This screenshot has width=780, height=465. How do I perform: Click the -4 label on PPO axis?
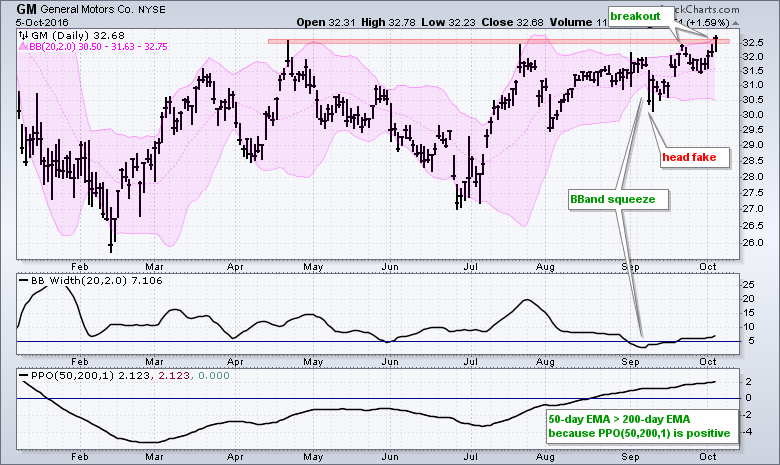(748, 432)
